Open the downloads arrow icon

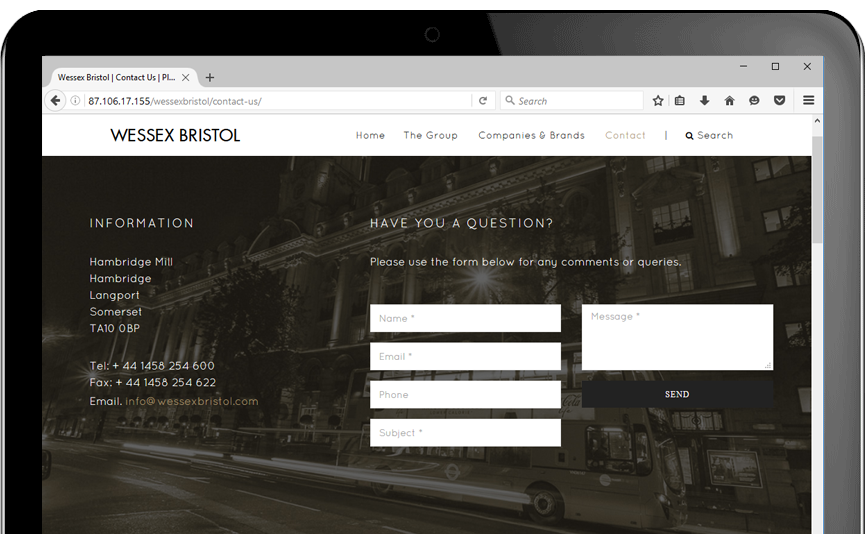coord(704,101)
